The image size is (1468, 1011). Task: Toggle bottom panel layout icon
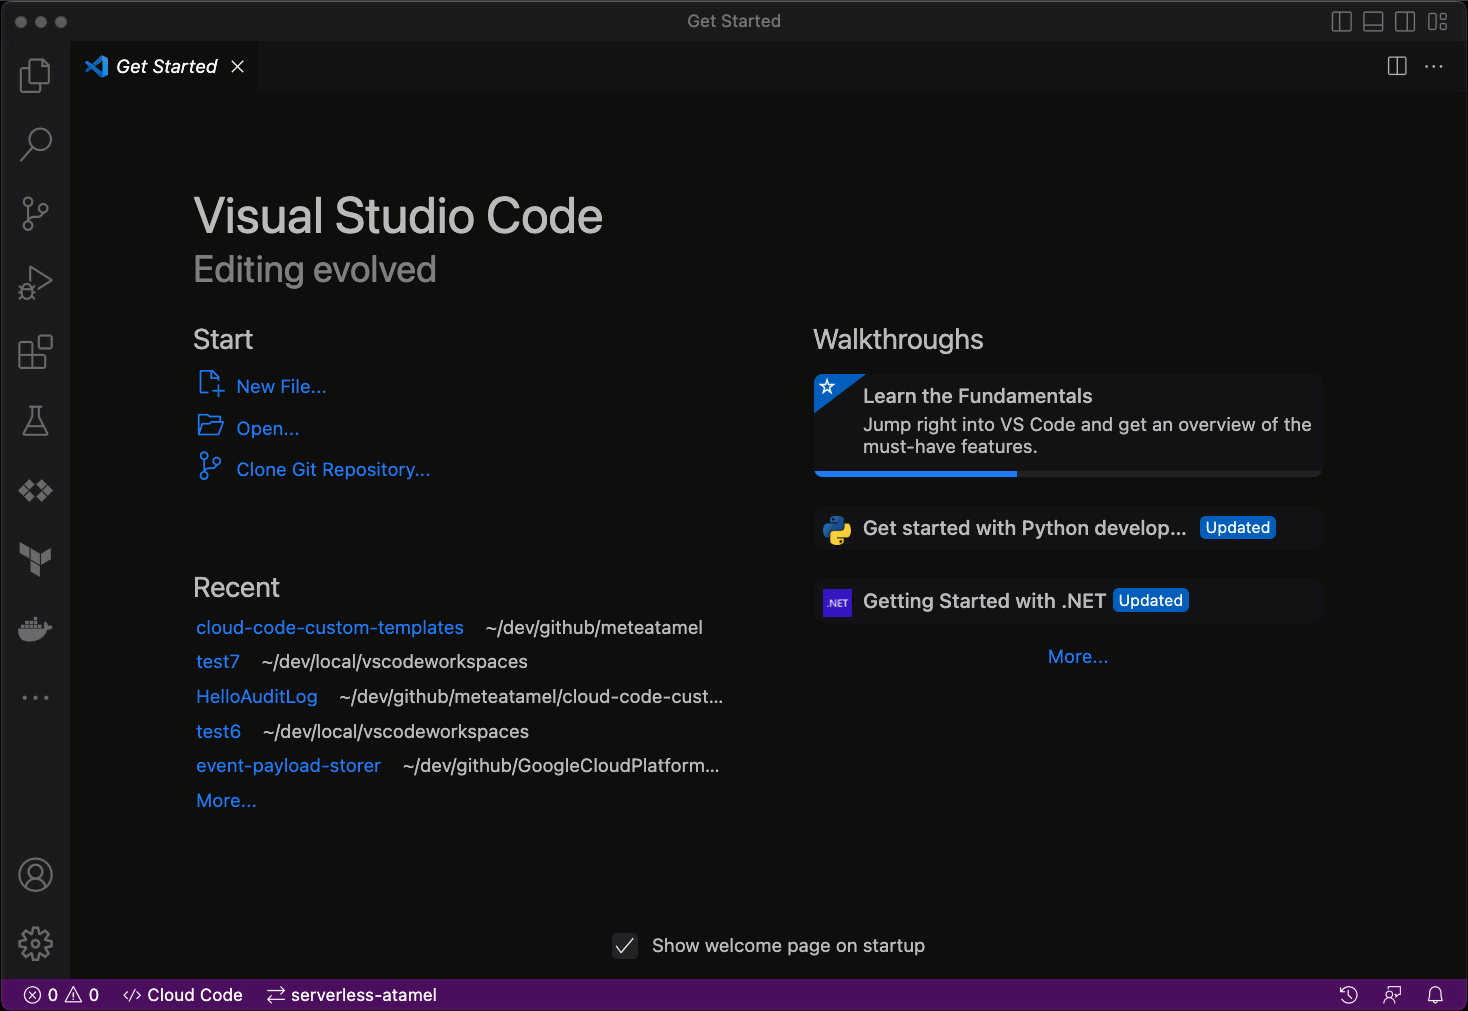point(1374,21)
